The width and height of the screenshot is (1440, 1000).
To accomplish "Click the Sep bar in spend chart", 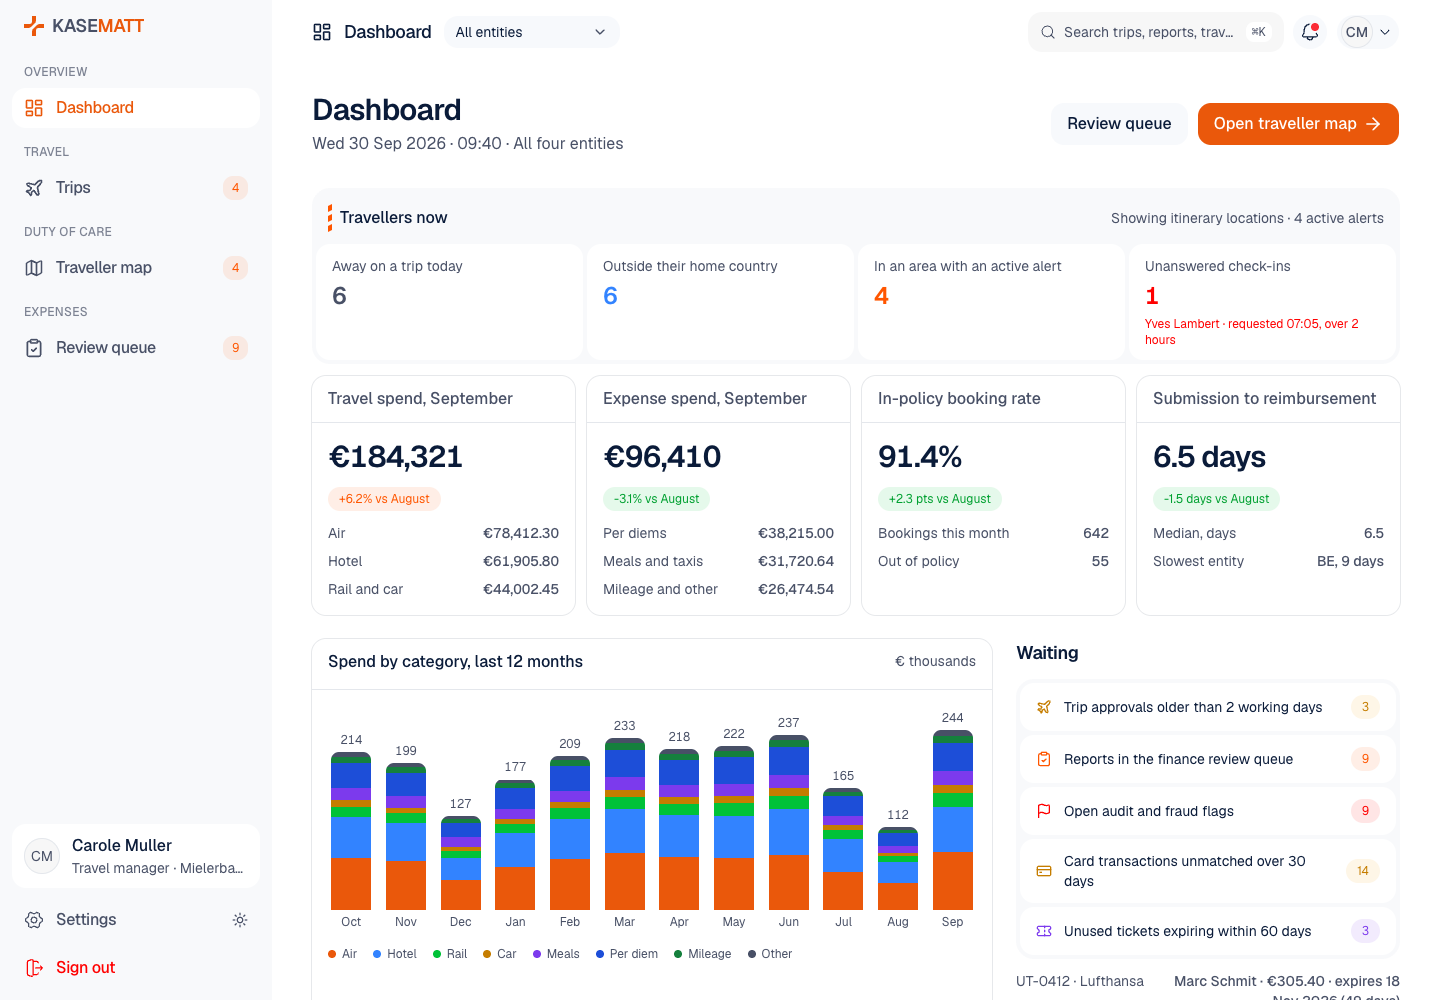I will [x=953, y=820].
